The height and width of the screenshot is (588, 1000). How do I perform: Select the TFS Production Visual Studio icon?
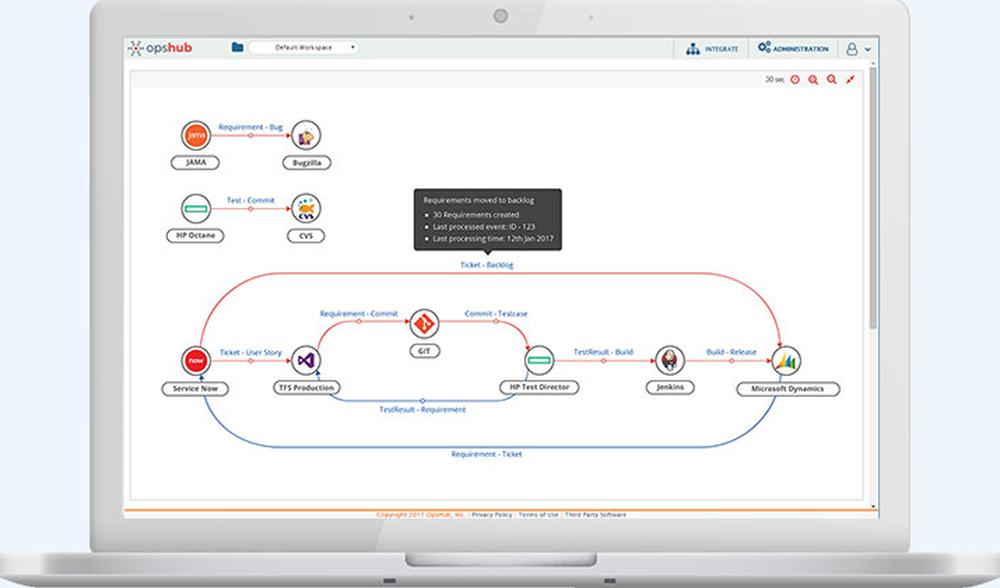(x=306, y=361)
